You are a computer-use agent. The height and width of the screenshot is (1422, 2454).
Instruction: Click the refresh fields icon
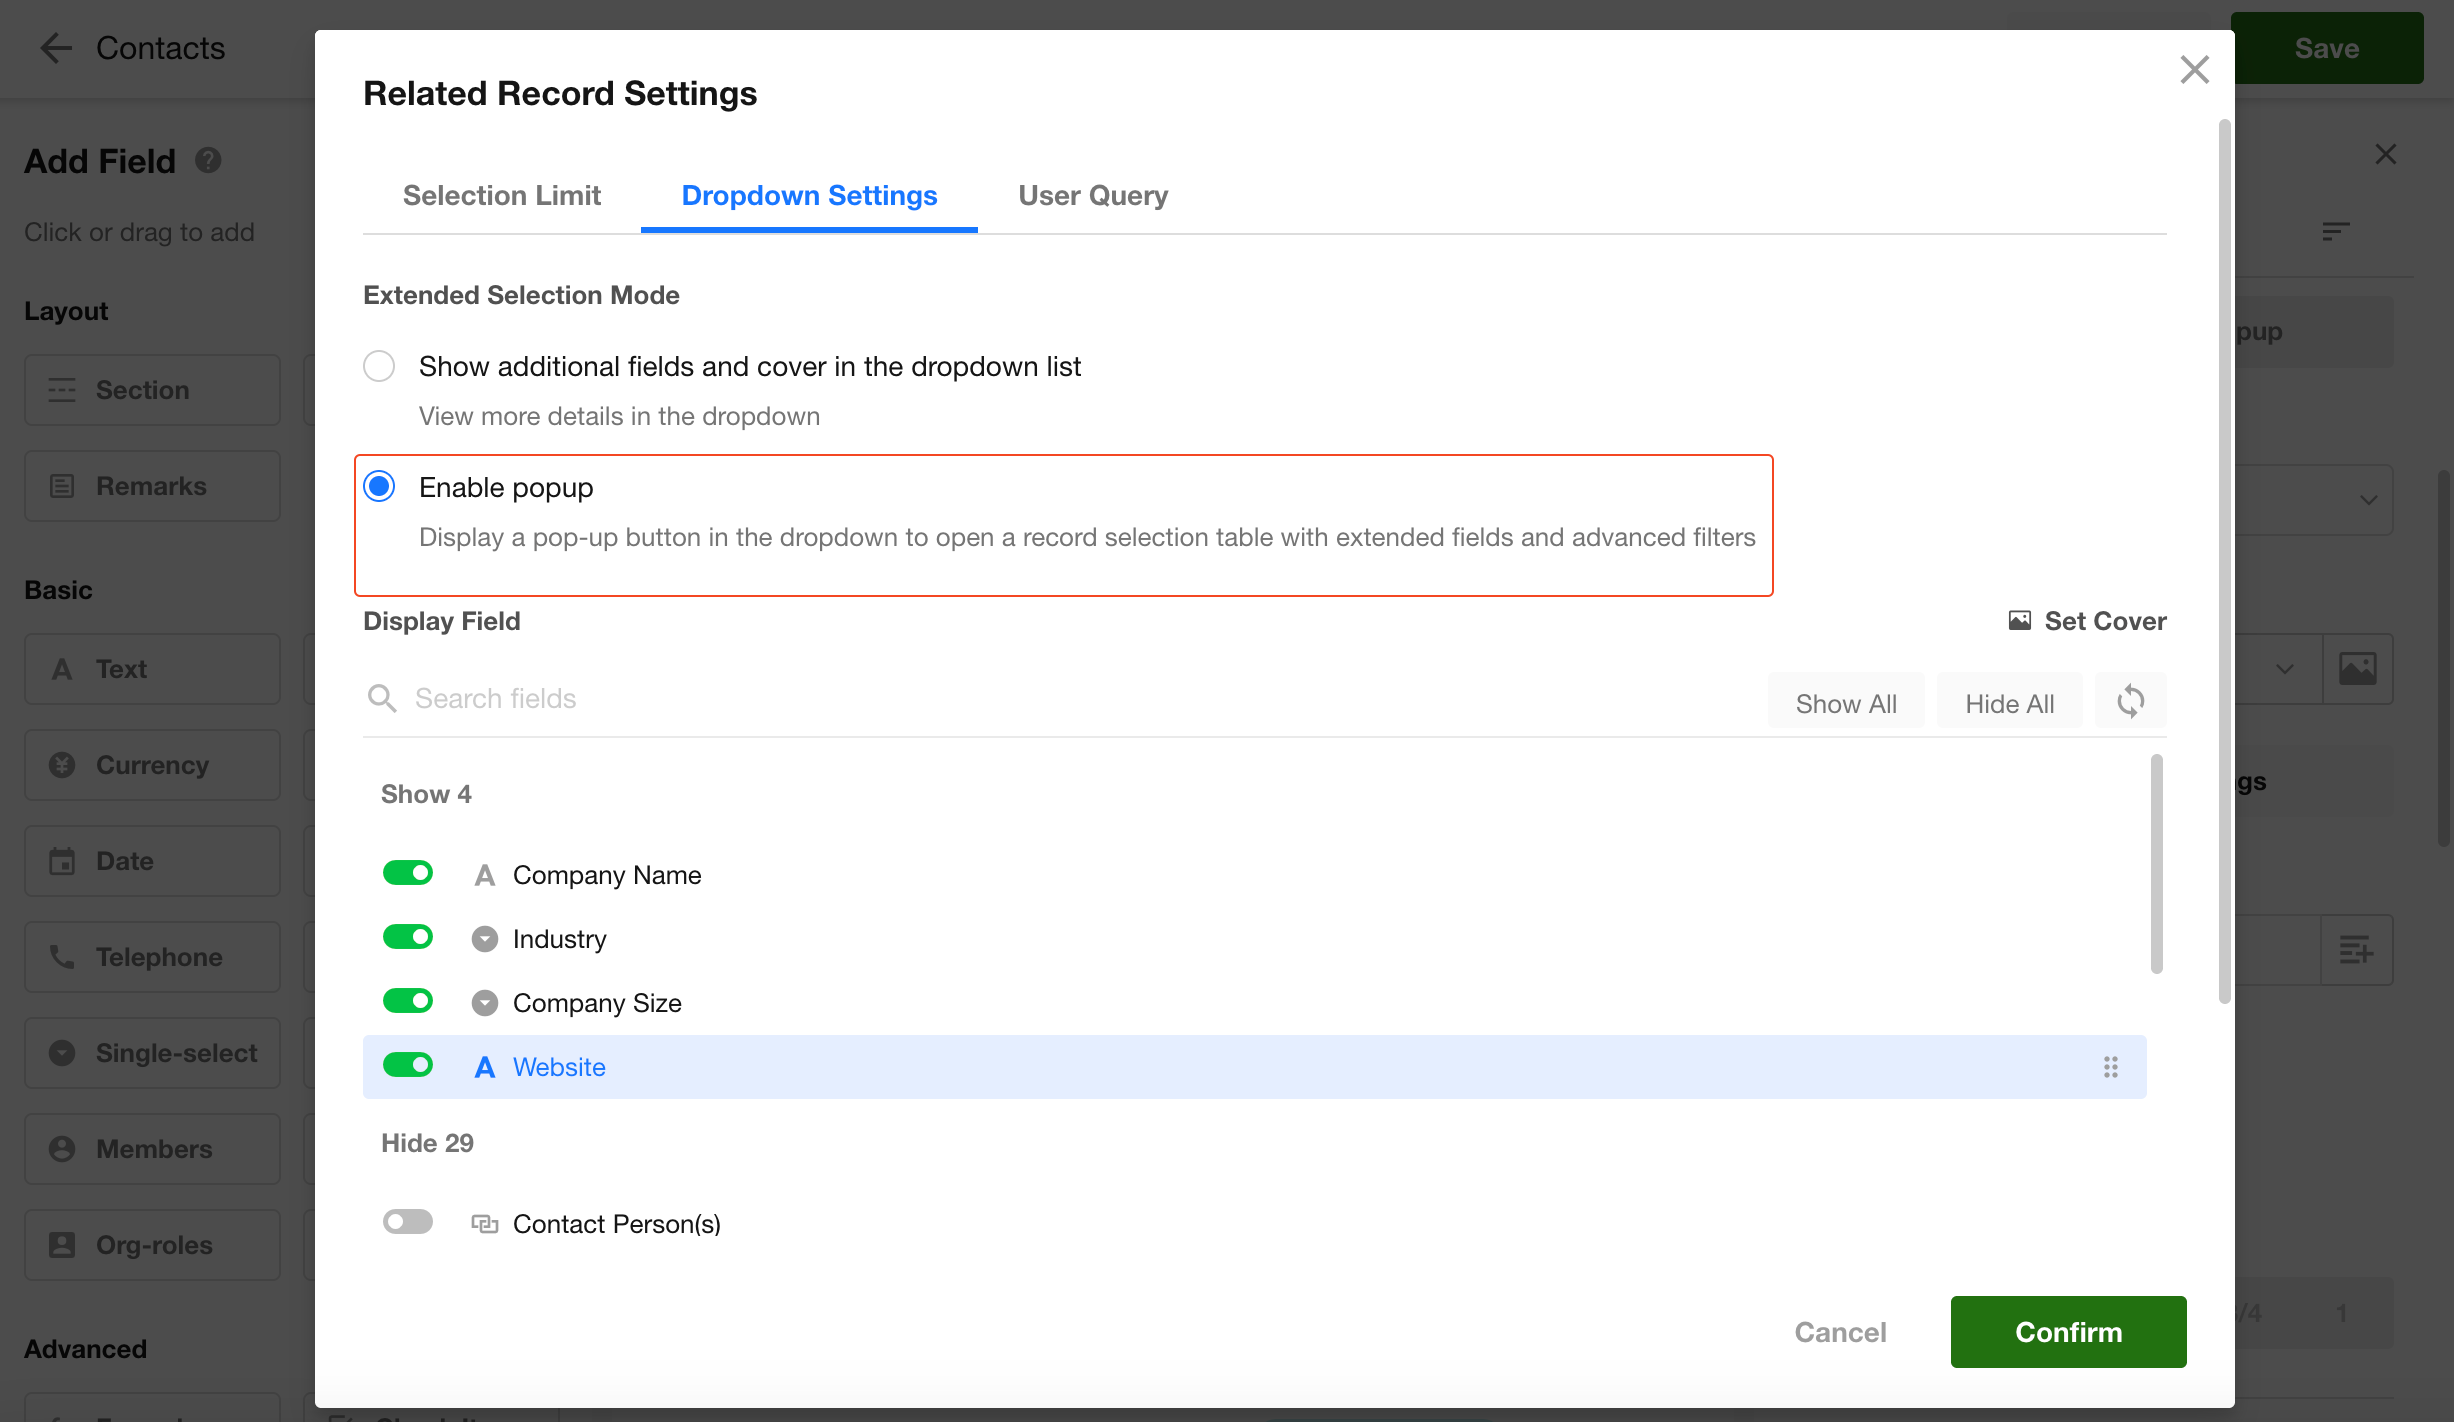(x=2130, y=701)
